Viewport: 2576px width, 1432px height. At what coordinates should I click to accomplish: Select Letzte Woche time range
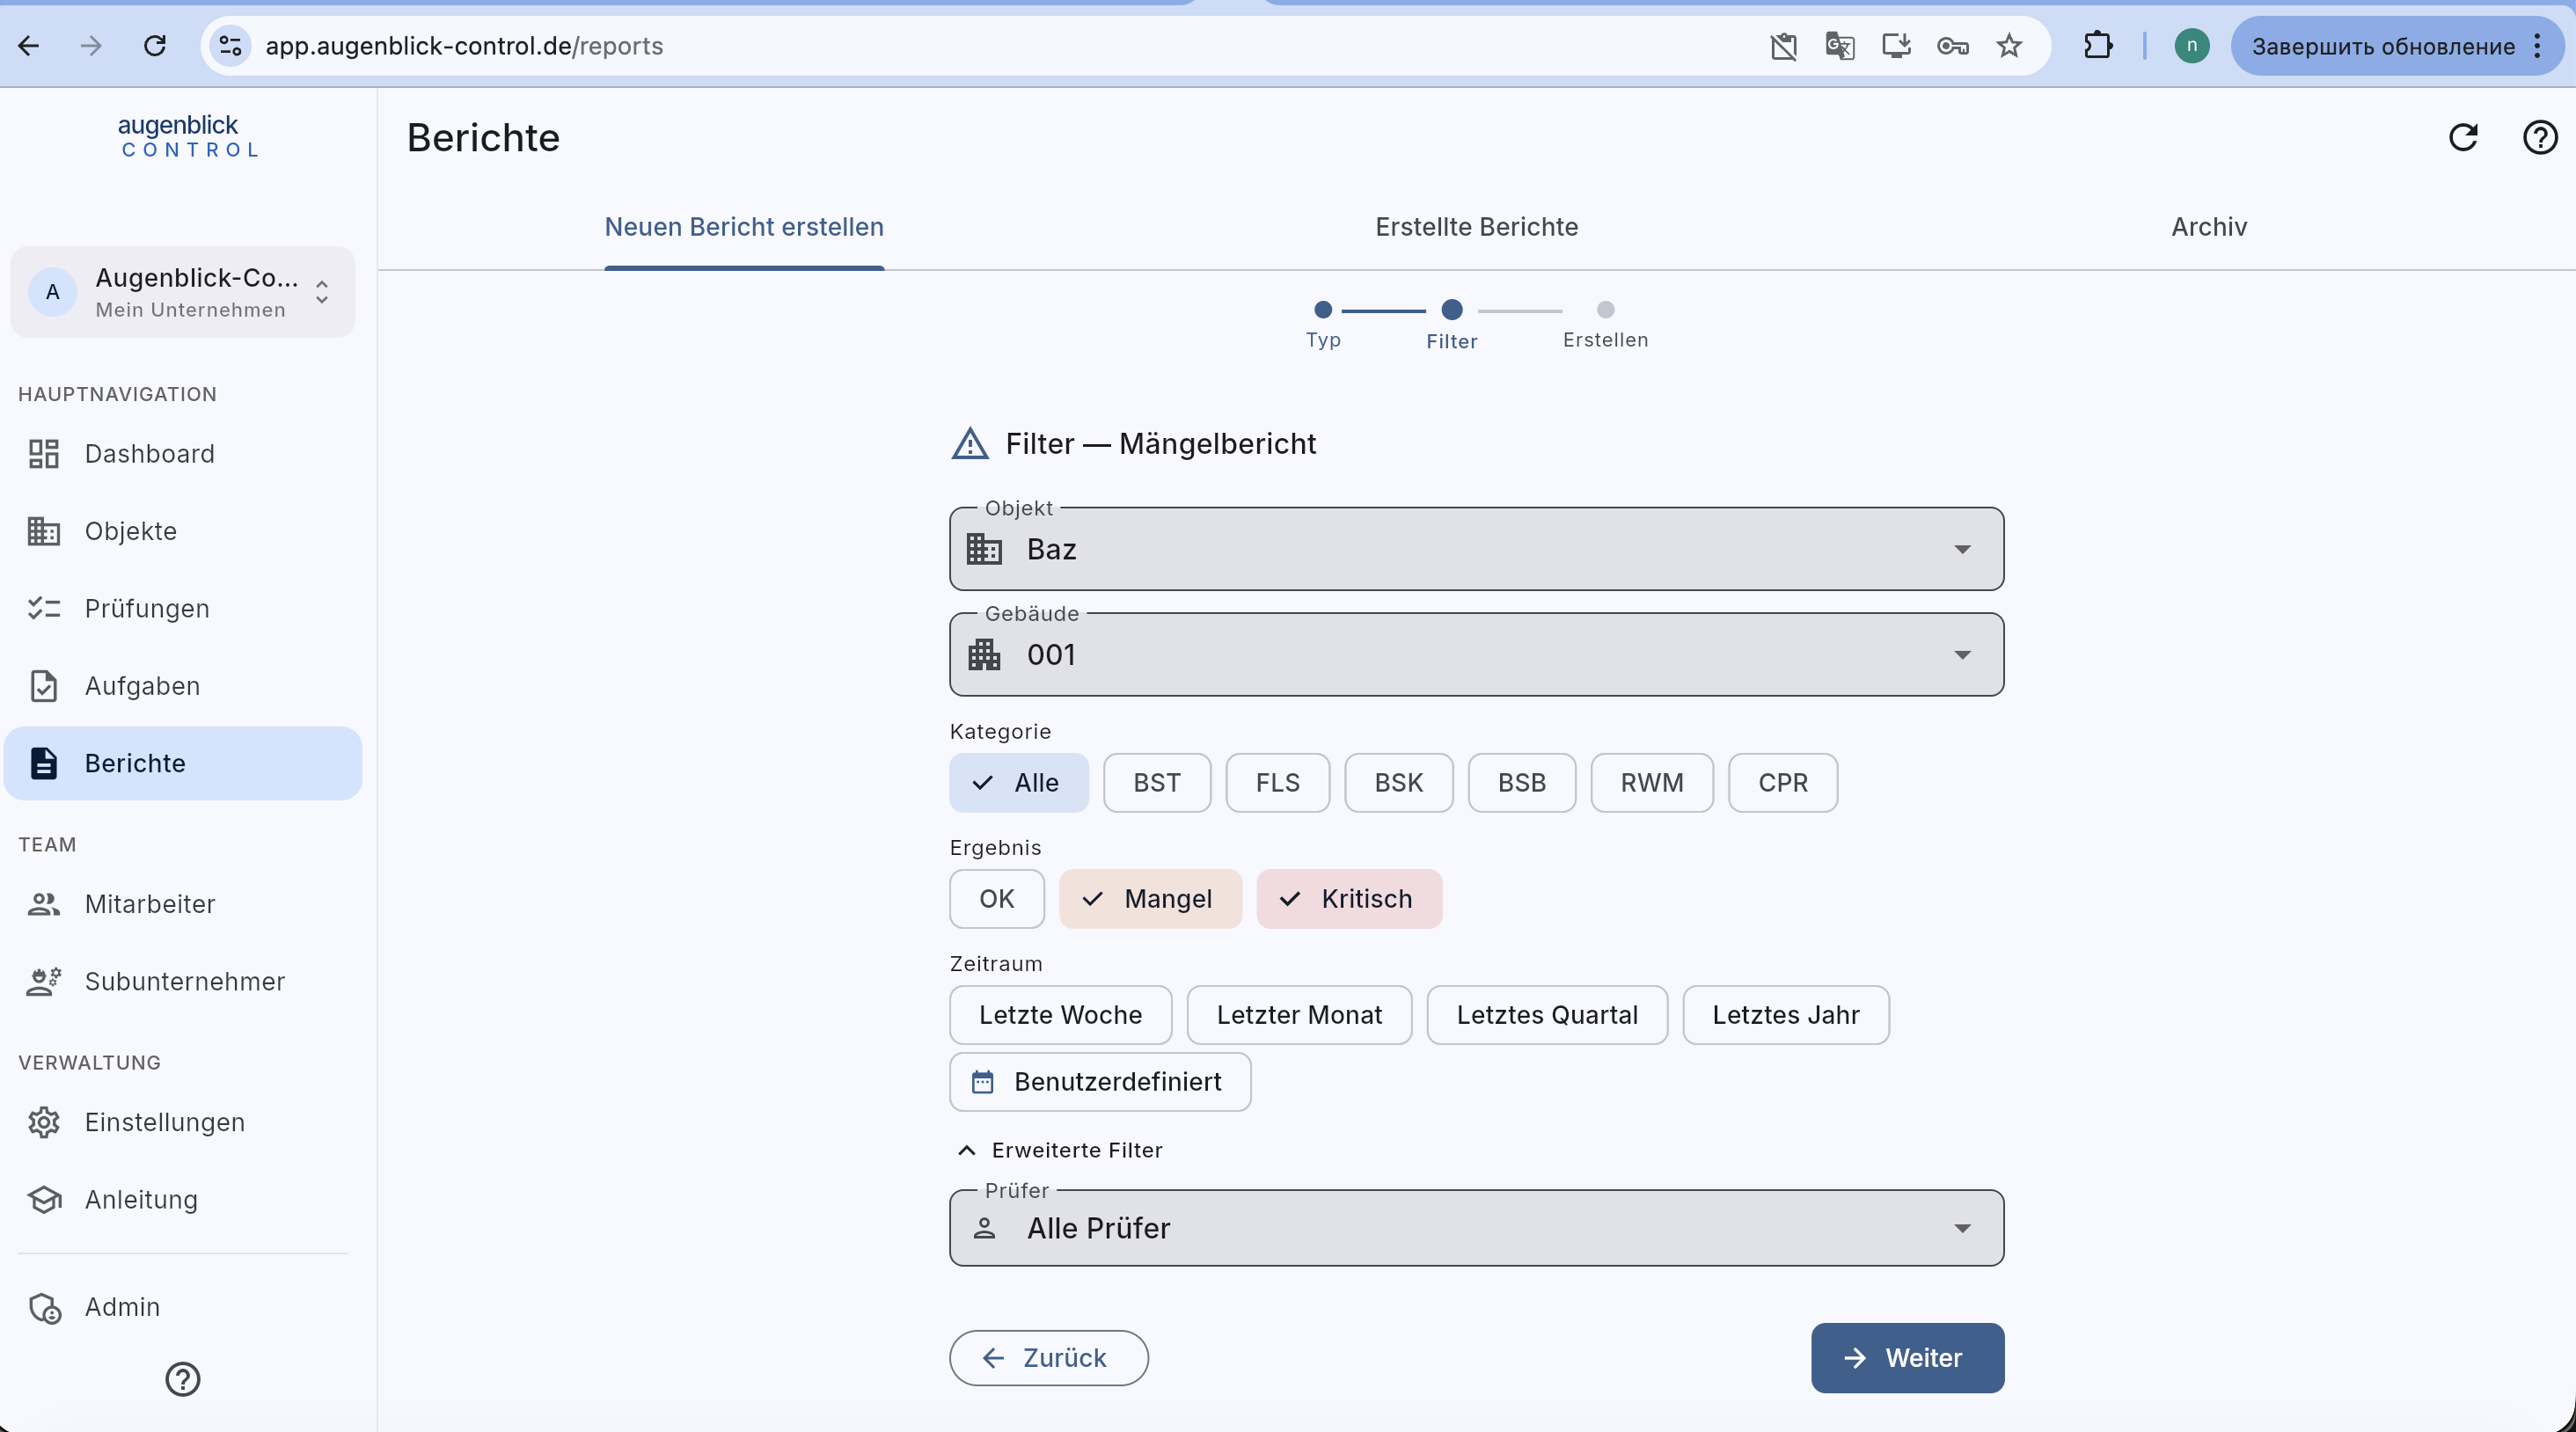[x=1060, y=1015]
